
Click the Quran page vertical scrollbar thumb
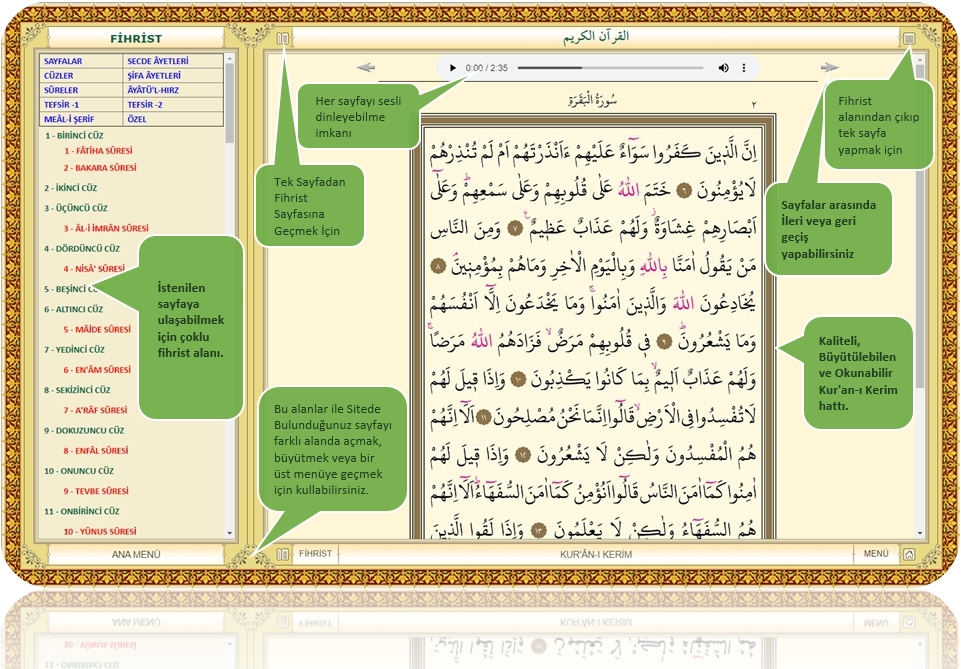920,225
